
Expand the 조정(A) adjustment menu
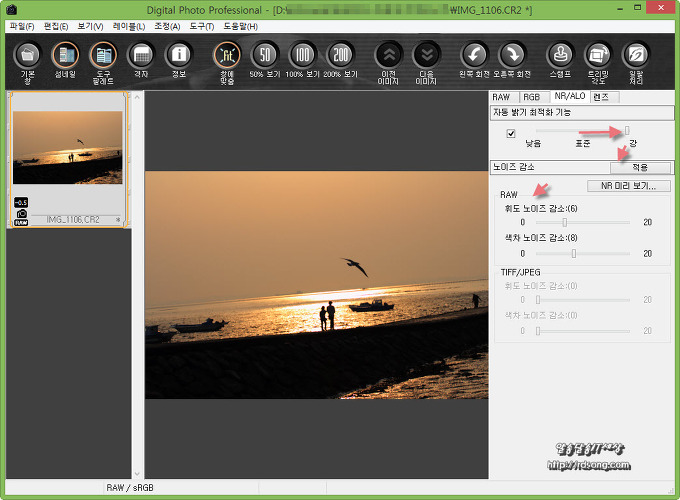(x=169, y=26)
